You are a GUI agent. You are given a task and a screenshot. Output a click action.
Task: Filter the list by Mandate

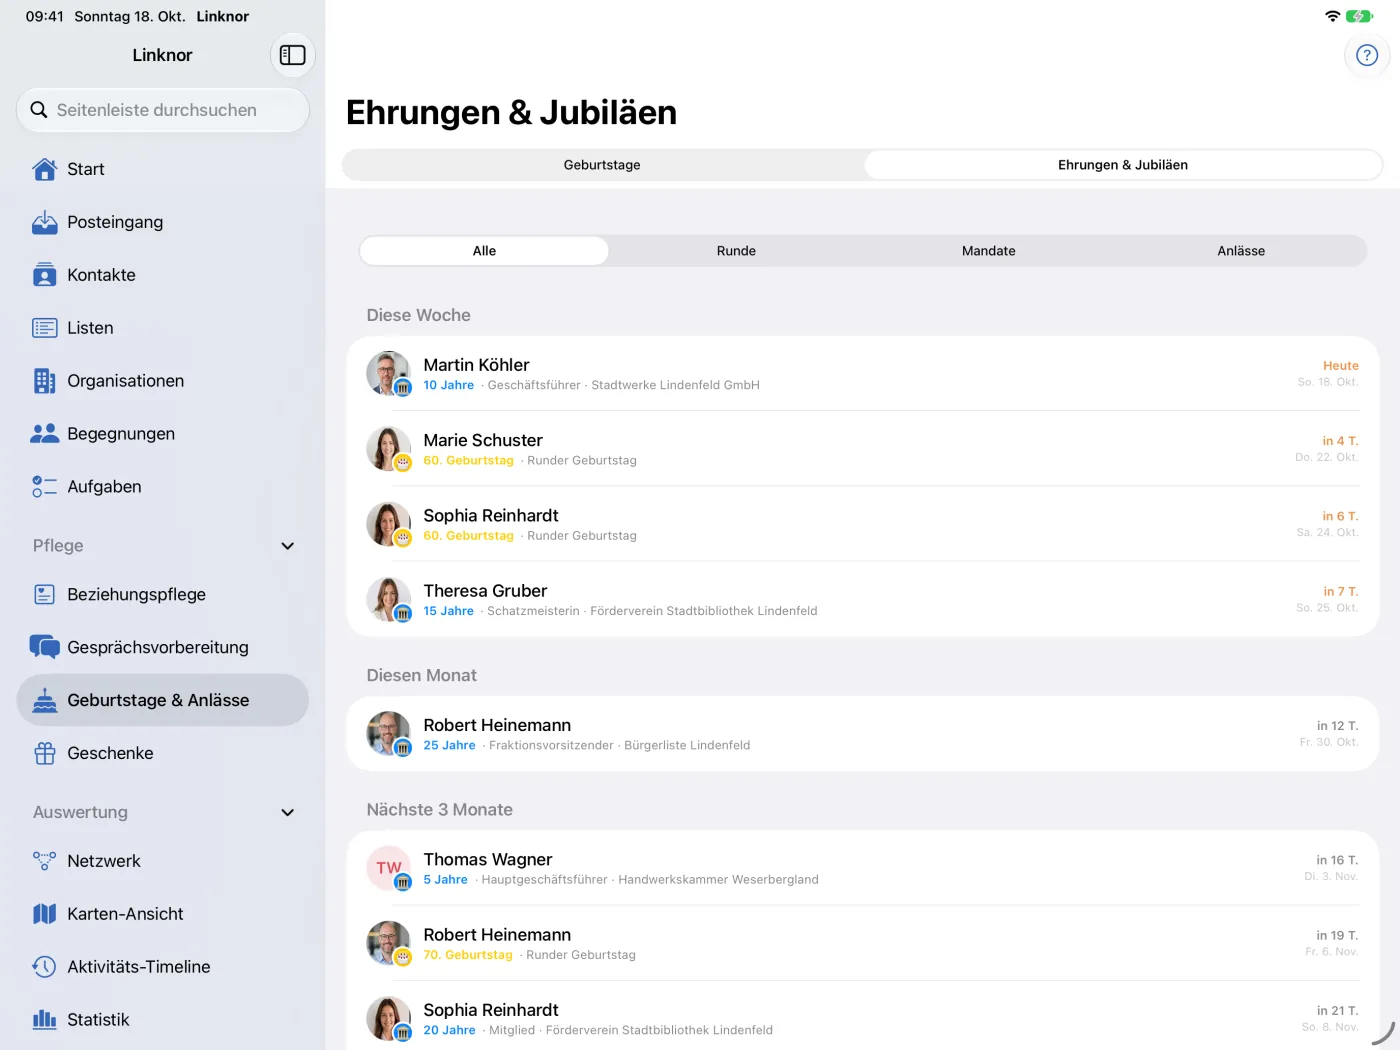(989, 251)
